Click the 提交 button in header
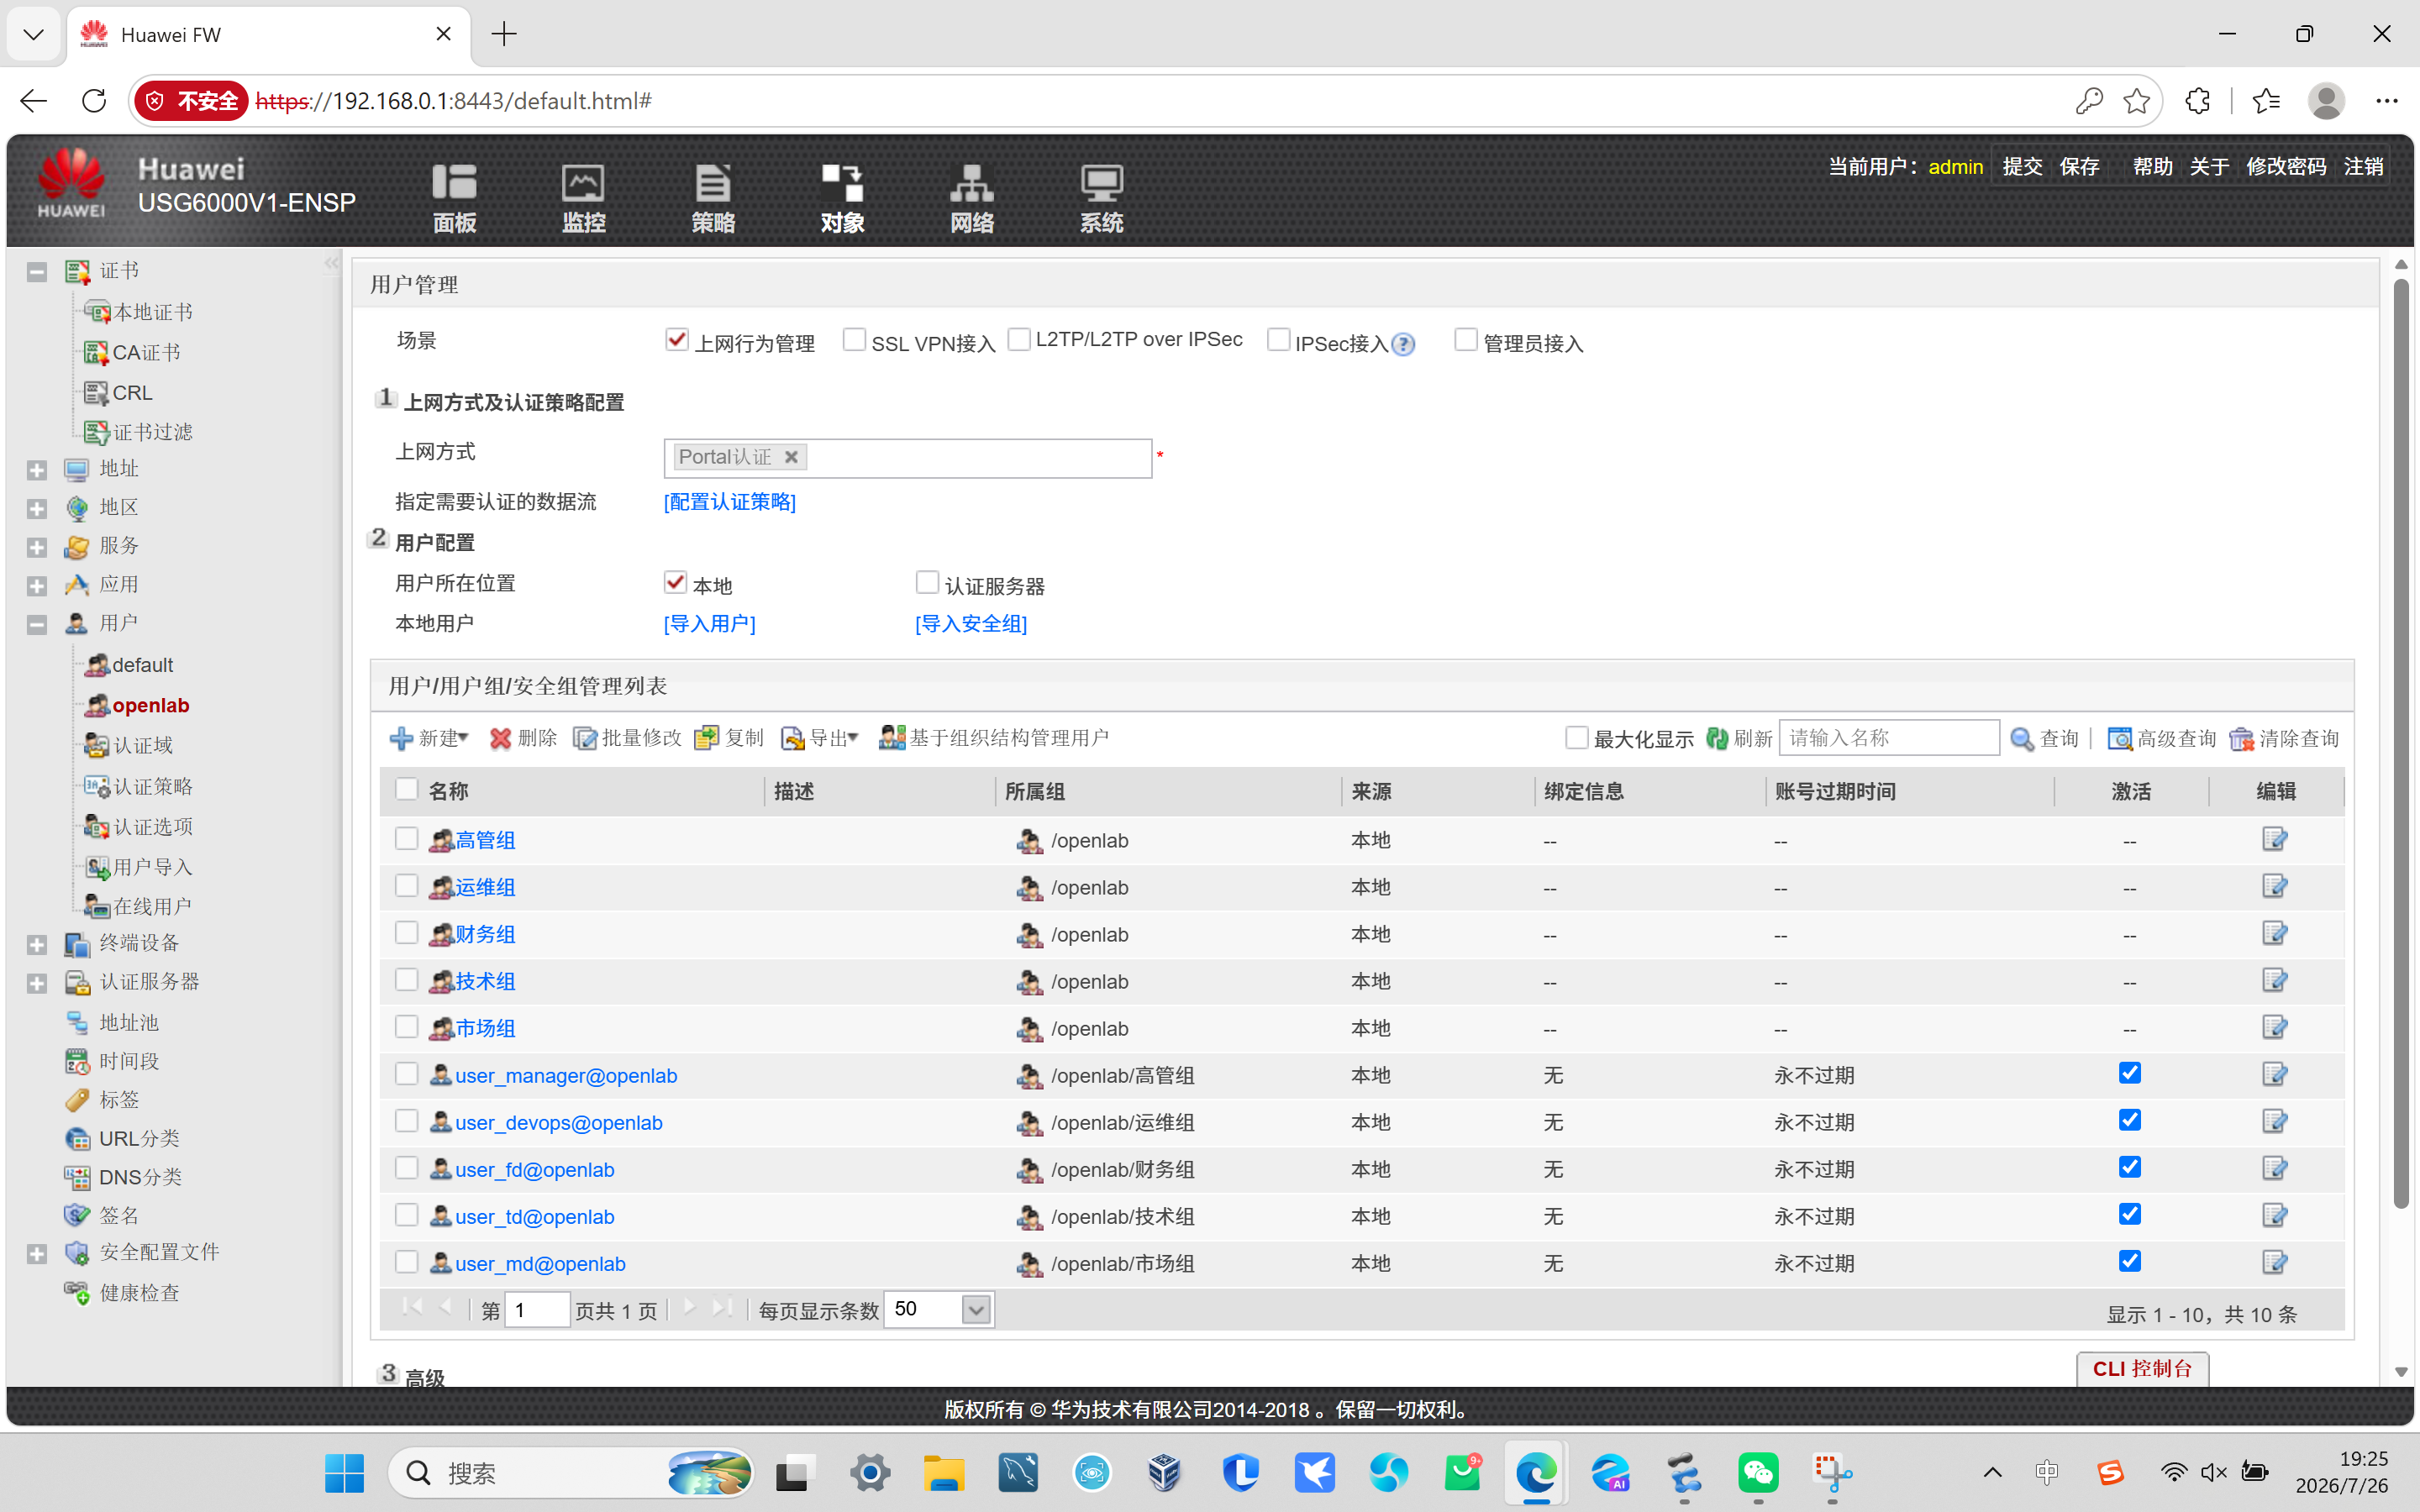 [2022, 166]
